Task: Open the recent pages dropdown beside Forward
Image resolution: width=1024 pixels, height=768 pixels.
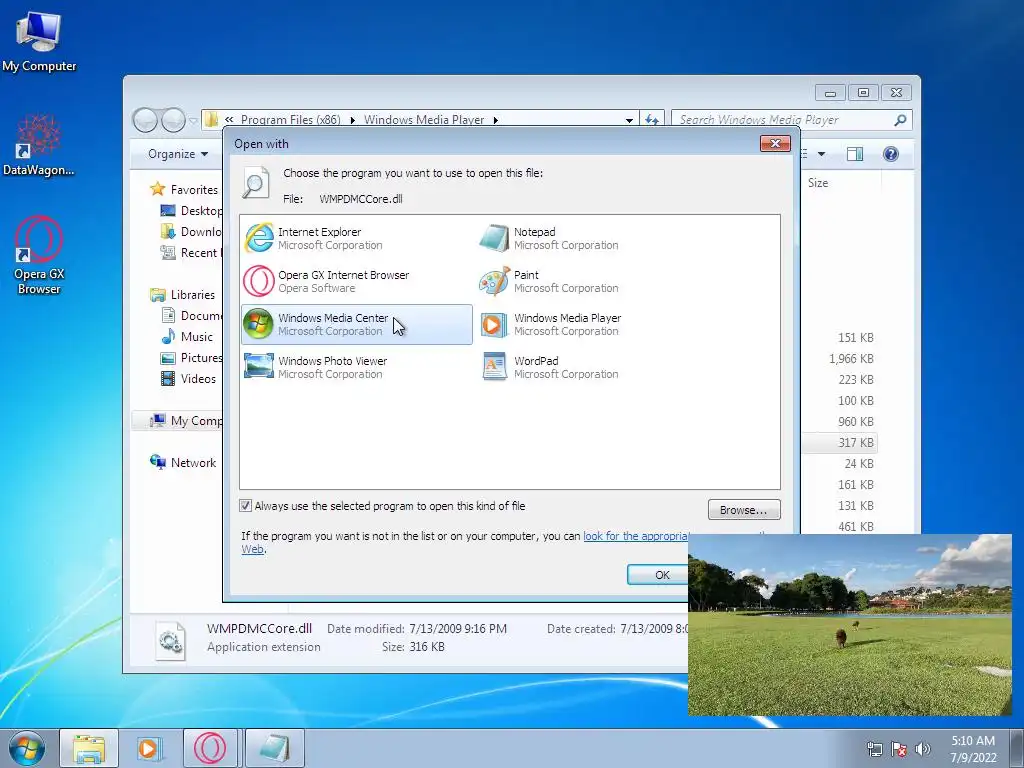Action: [193, 120]
